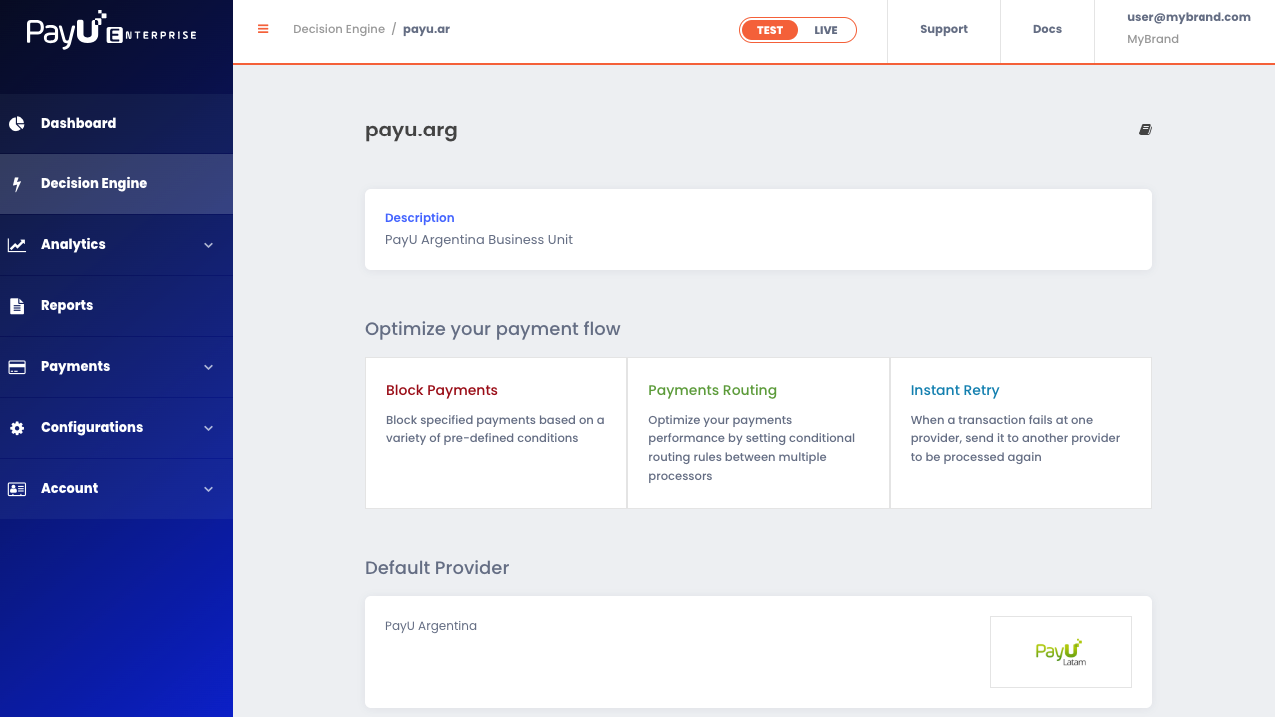Click the Dashboard pie chart icon
Viewport: 1275px width, 717px height.
click(17, 124)
